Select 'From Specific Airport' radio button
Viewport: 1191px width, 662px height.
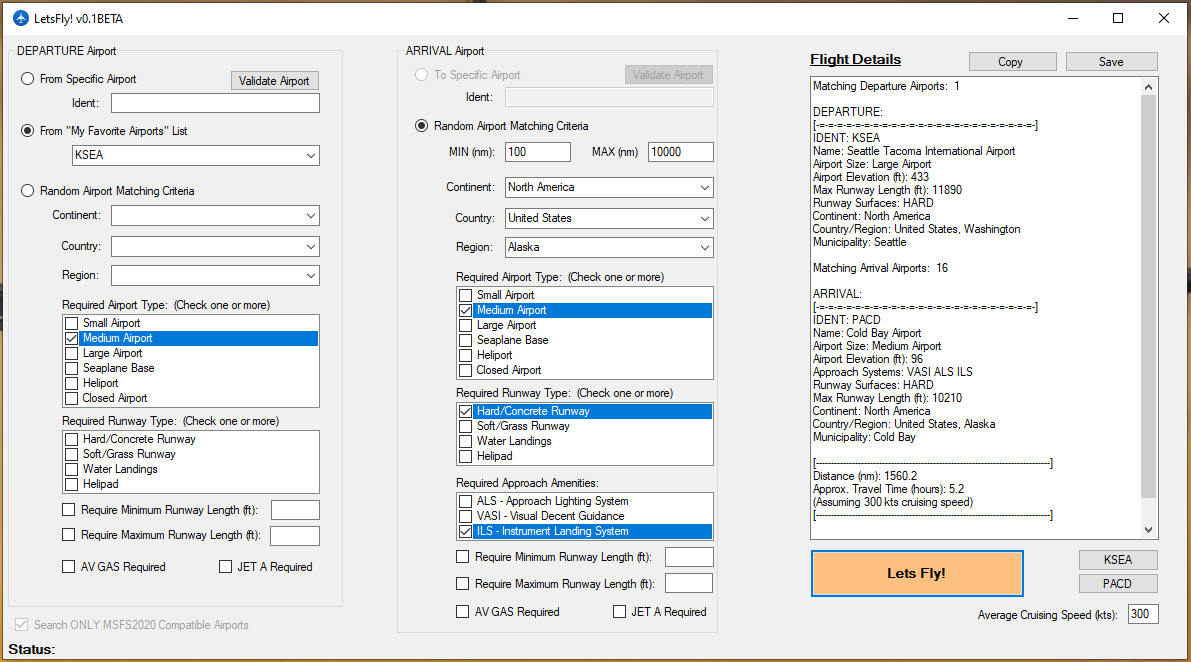pyautogui.click(x=28, y=79)
